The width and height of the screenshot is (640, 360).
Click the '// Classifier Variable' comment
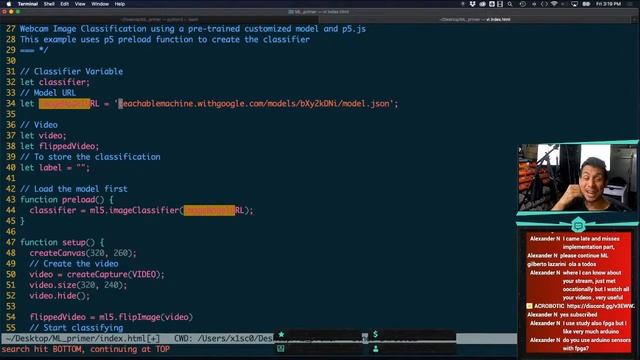(x=71, y=71)
